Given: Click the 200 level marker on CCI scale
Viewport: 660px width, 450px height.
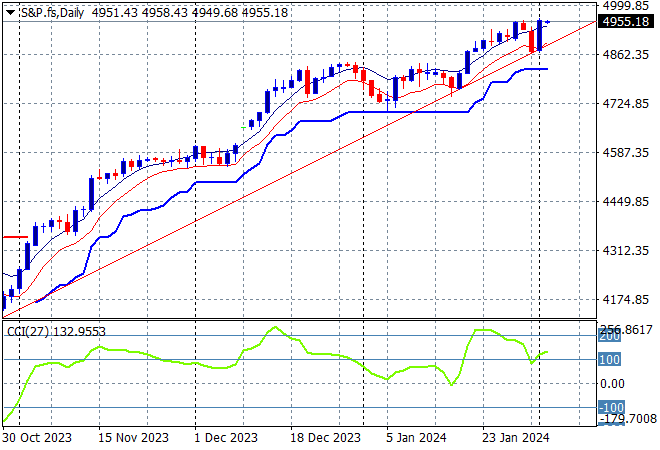Looking at the screenshot, I should [x=610, y=337].
